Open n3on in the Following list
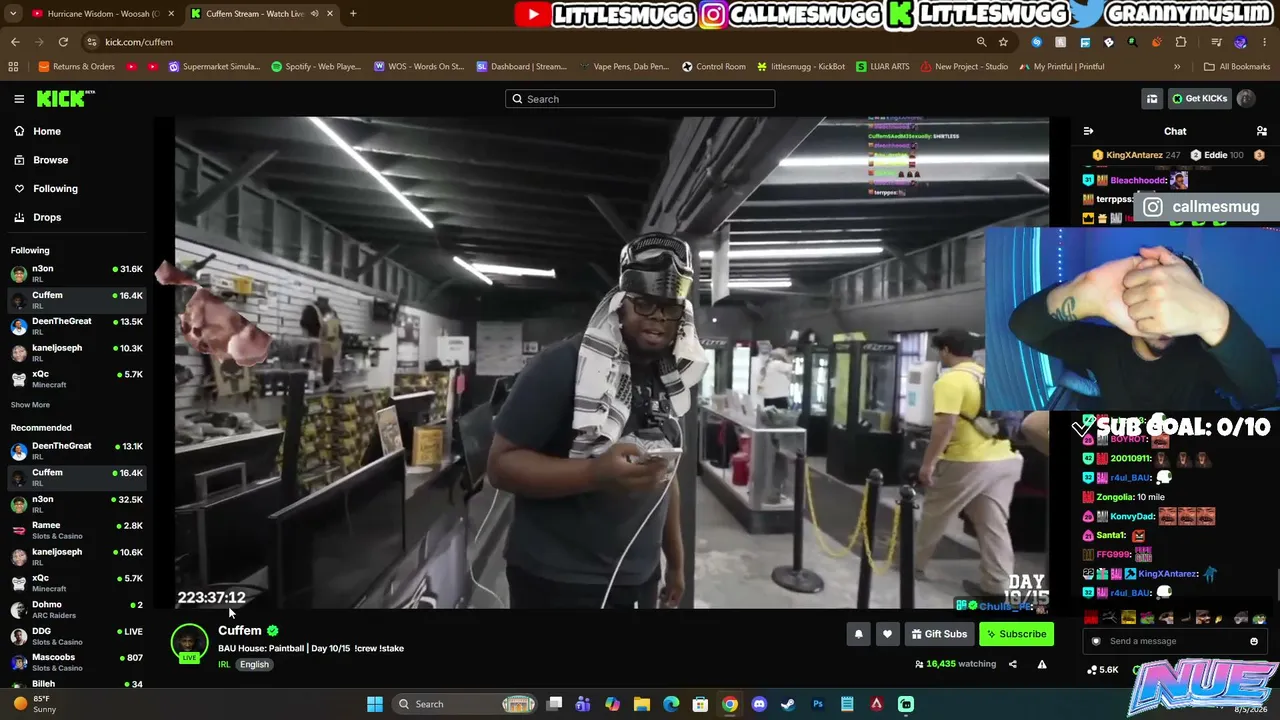 pyautogui.click(x=76, y=273)
